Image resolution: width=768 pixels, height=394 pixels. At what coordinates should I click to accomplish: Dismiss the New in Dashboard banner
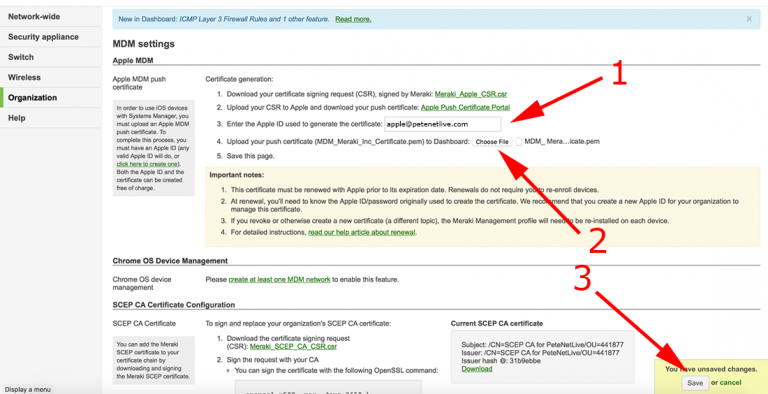(749, 19)
